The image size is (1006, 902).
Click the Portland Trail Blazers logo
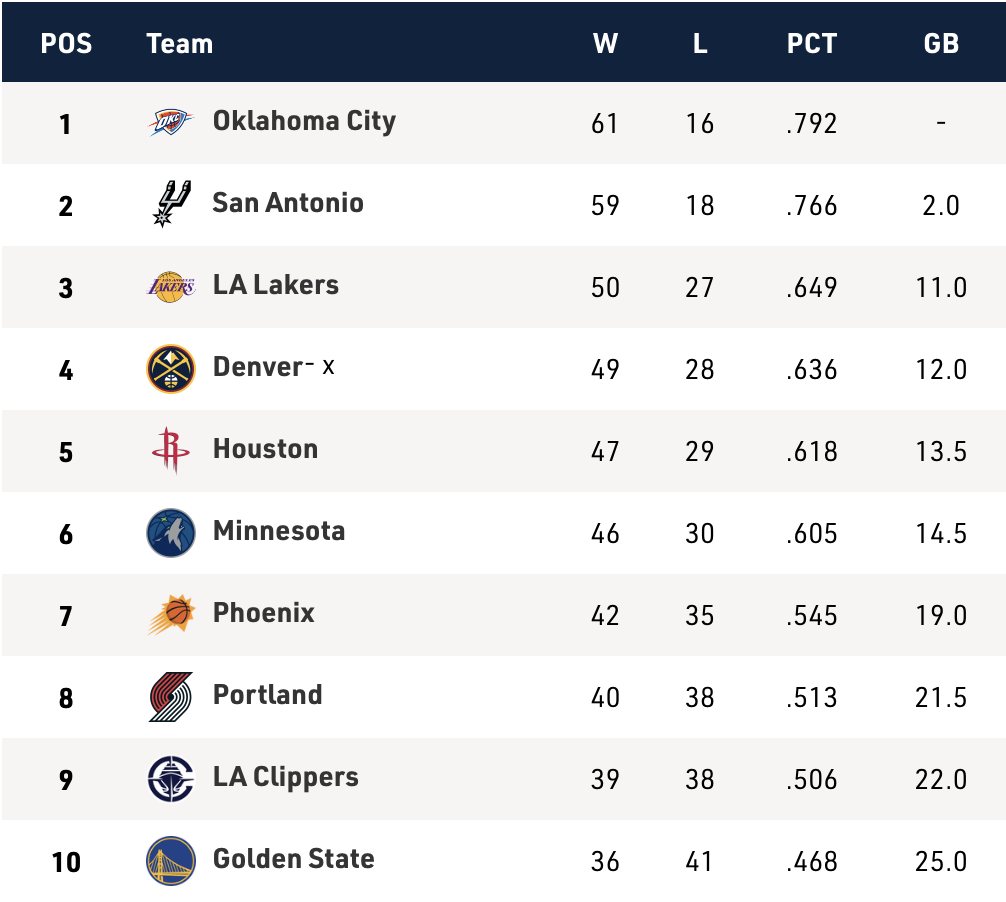point(170,696)
